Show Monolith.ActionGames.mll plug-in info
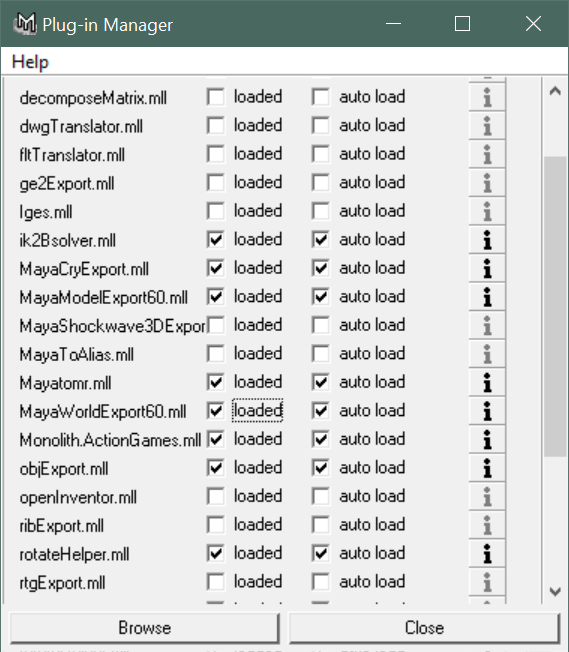The width and height of the screenshot is (569, 652). (x=487, y=440)
